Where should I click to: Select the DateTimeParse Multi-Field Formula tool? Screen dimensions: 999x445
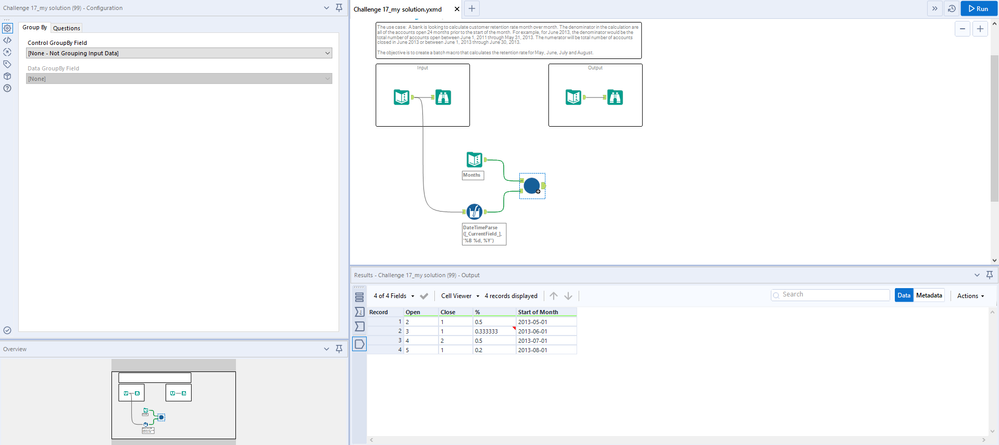475,211
